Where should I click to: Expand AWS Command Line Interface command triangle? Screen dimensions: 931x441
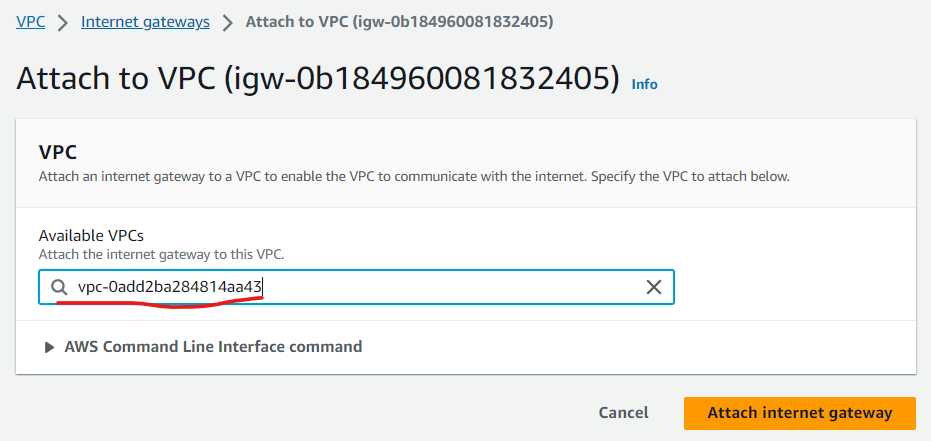(x=50, y=347)
